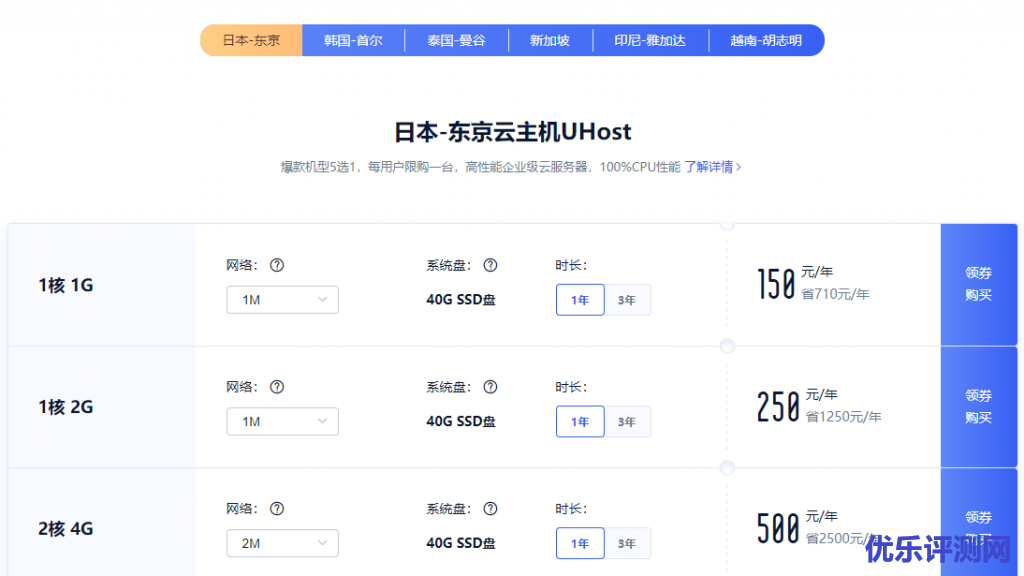Open the 了解详情 link
The width and height of the screenshot is (1024, 576).
coord(712,167)
